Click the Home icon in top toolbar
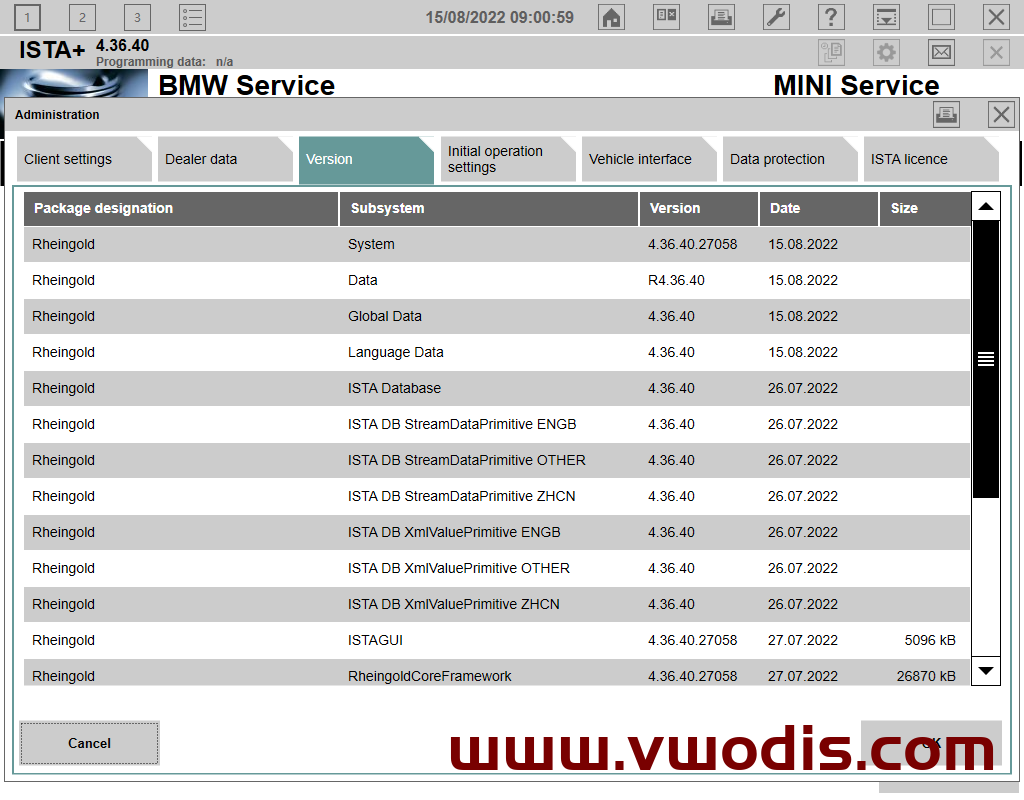 (x=611, y=17)
